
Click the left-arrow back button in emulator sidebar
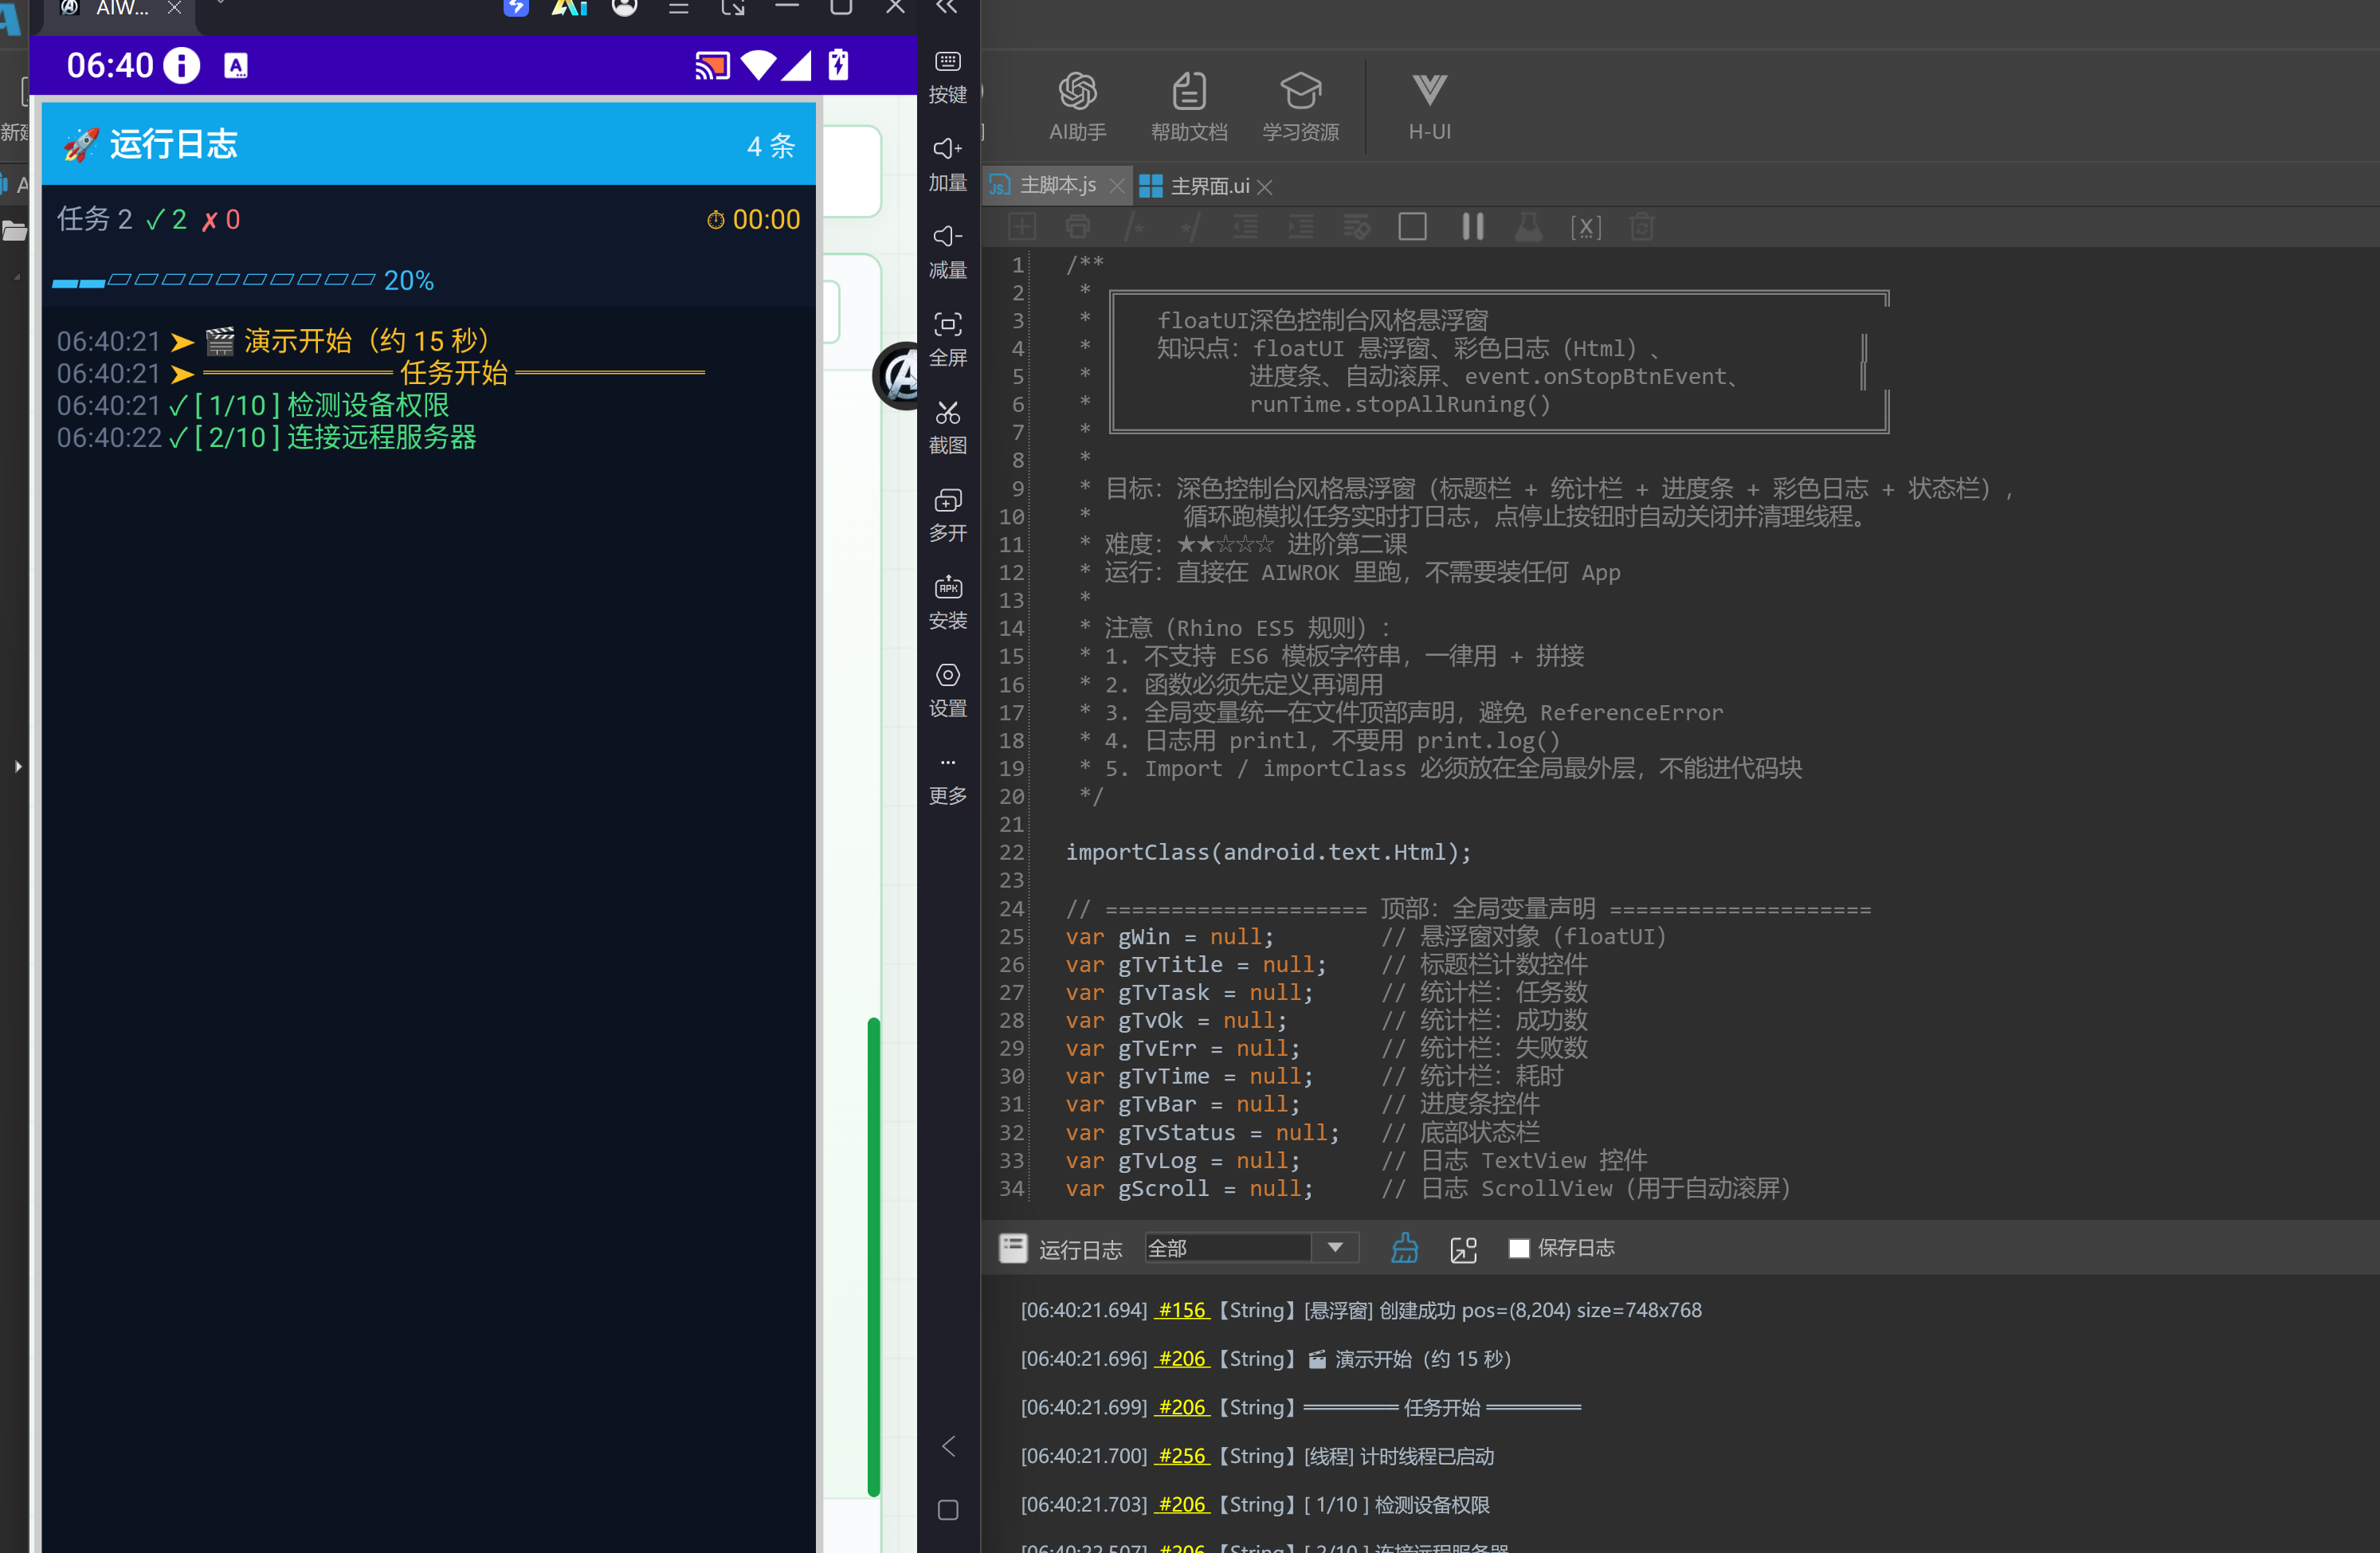(x=948, y=1446)
